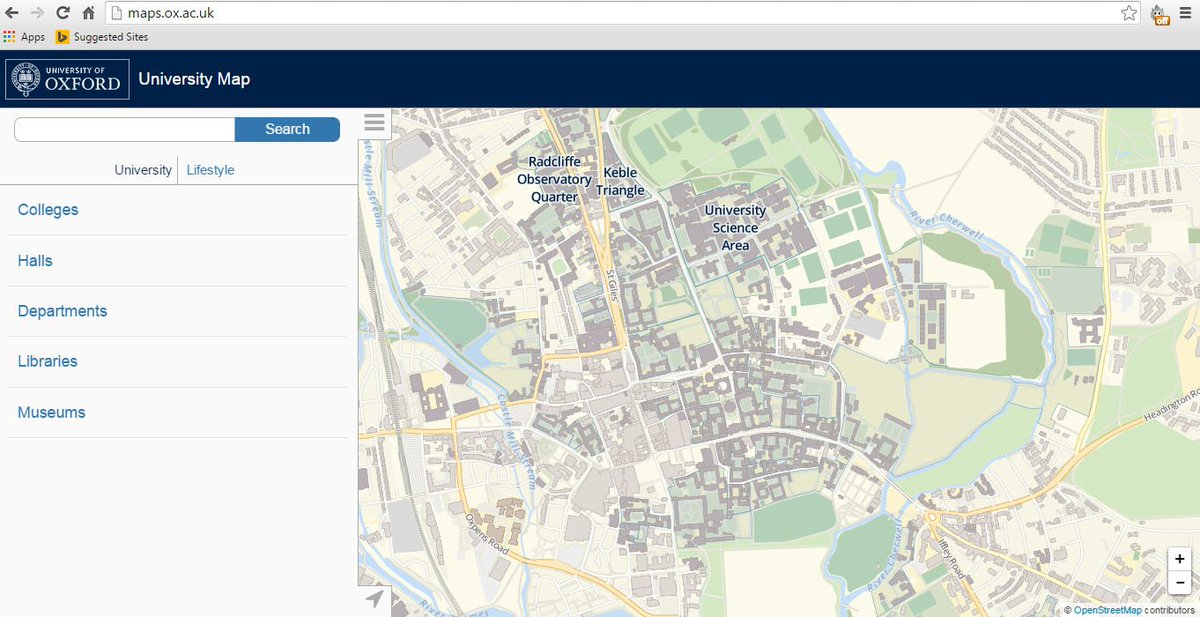1200x617 pixels.
Task: Click the St Giles street label
Action: 614,285
